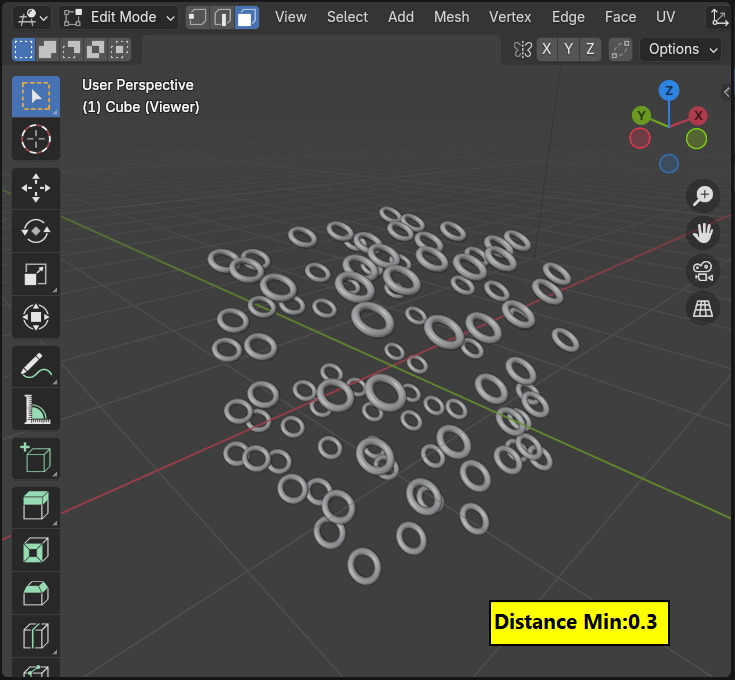Screen dimensions: 735x680
Task: Open the editor type selector
Action: tap(32, 18)
